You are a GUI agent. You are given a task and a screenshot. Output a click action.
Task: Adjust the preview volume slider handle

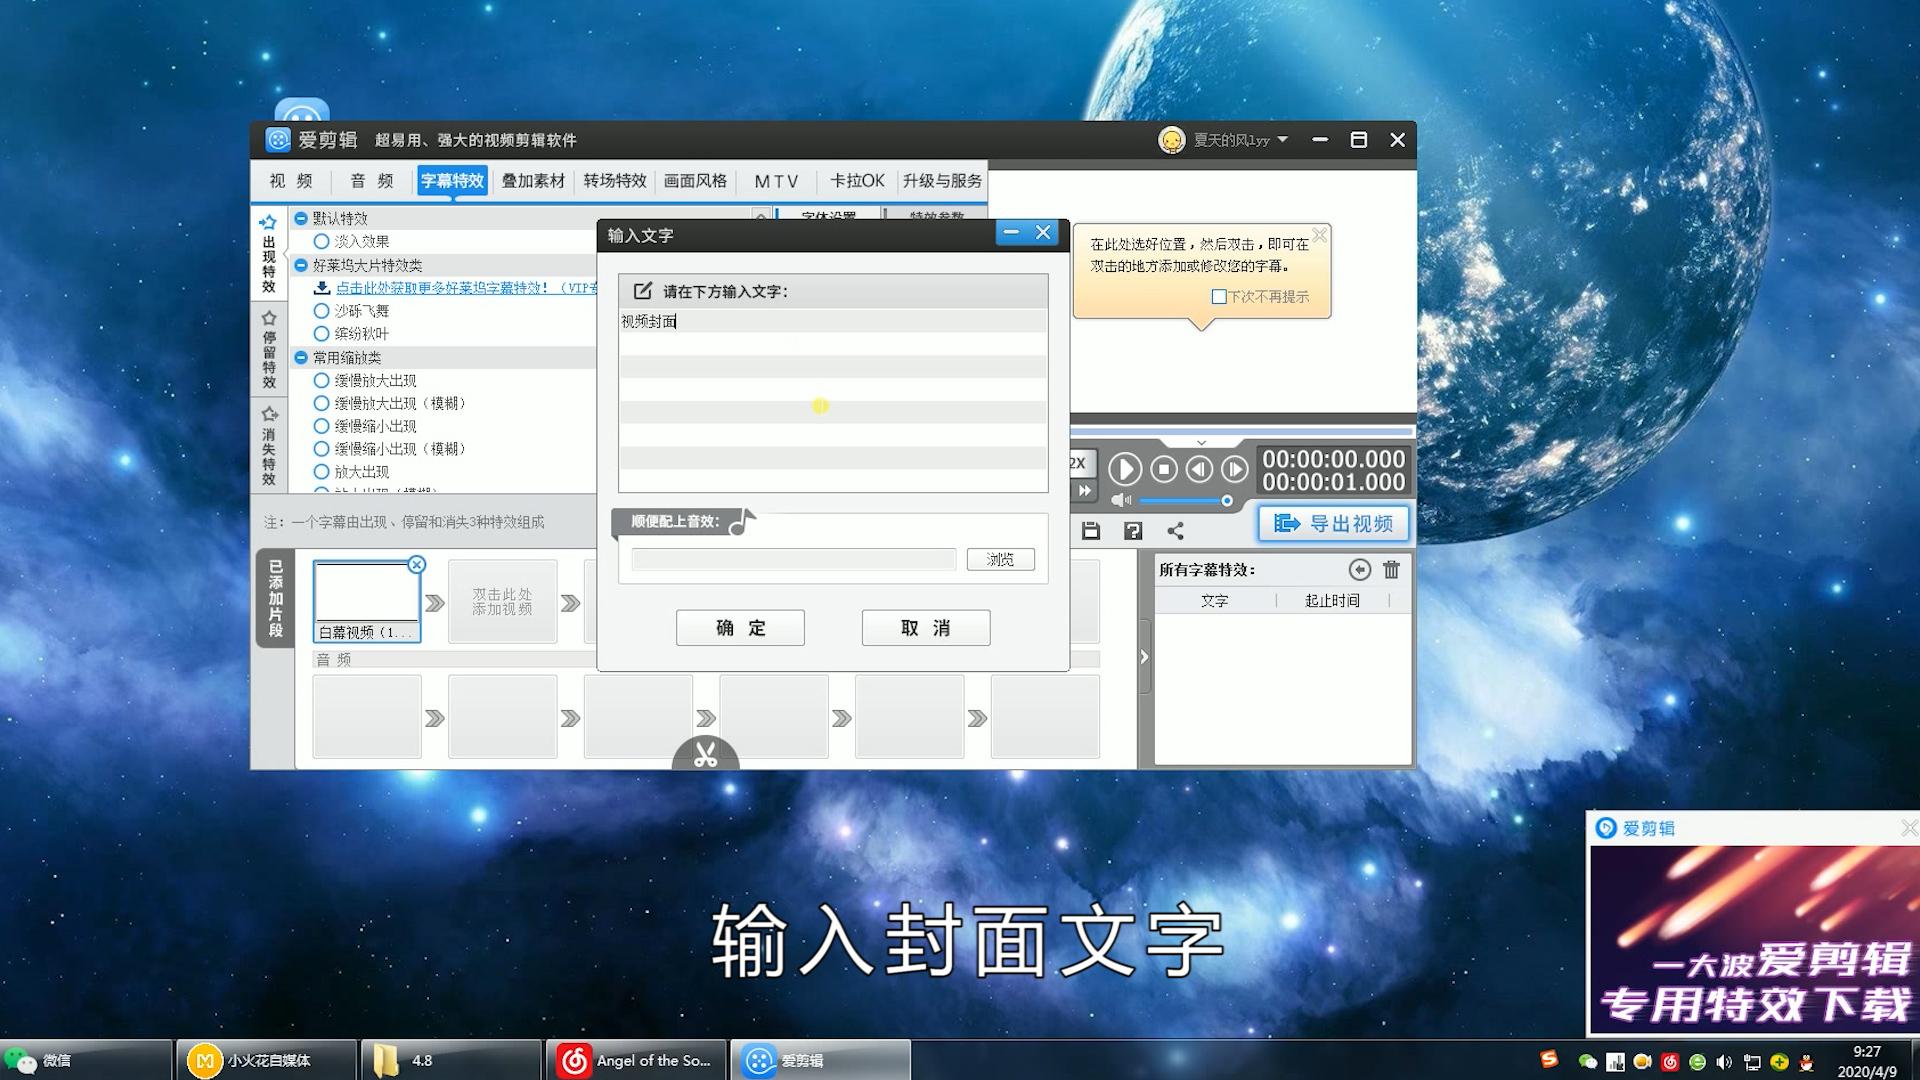click(x=1226, y=500)
